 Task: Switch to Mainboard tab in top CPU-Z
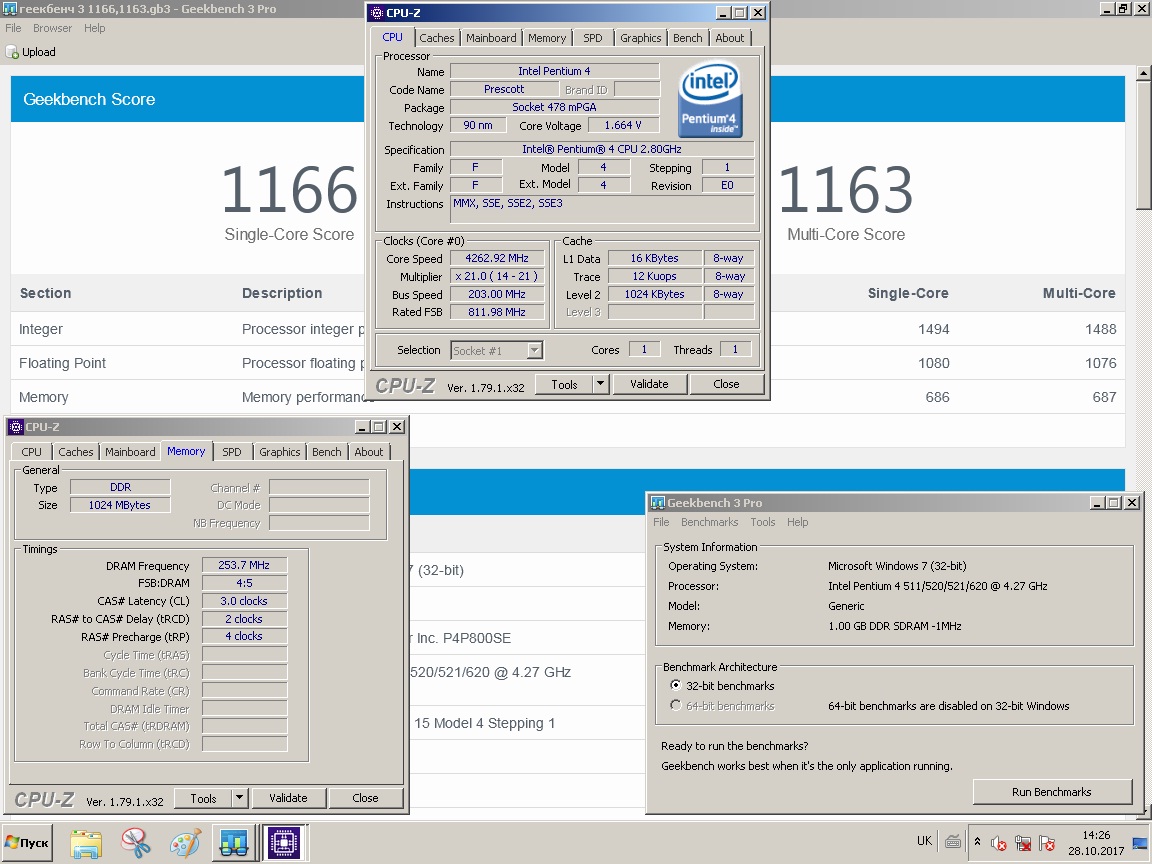[x=491, y=38]
